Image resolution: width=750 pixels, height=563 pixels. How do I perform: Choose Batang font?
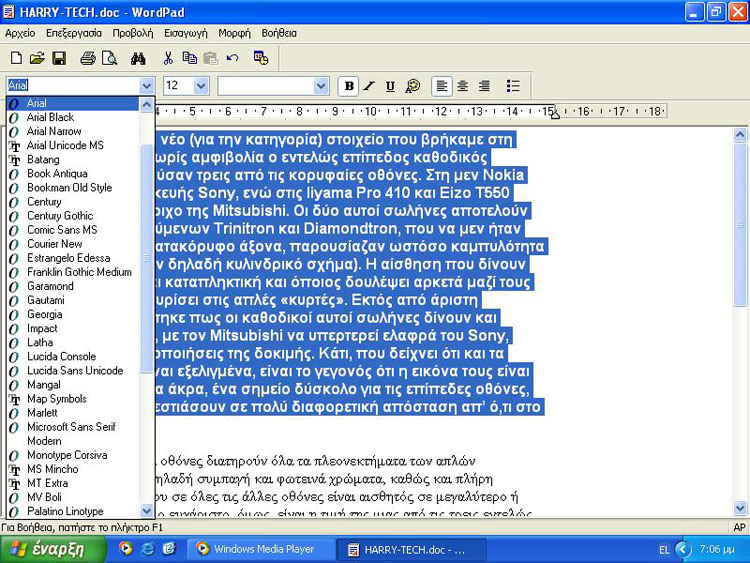pyautogui.click(x=73, y=159)
